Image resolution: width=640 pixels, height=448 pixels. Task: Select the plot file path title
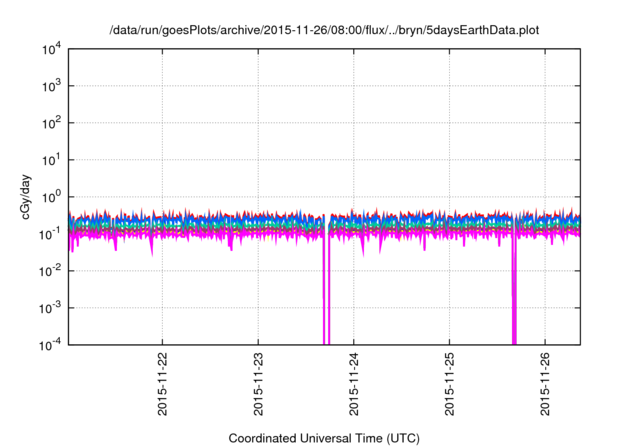(324, 30)
